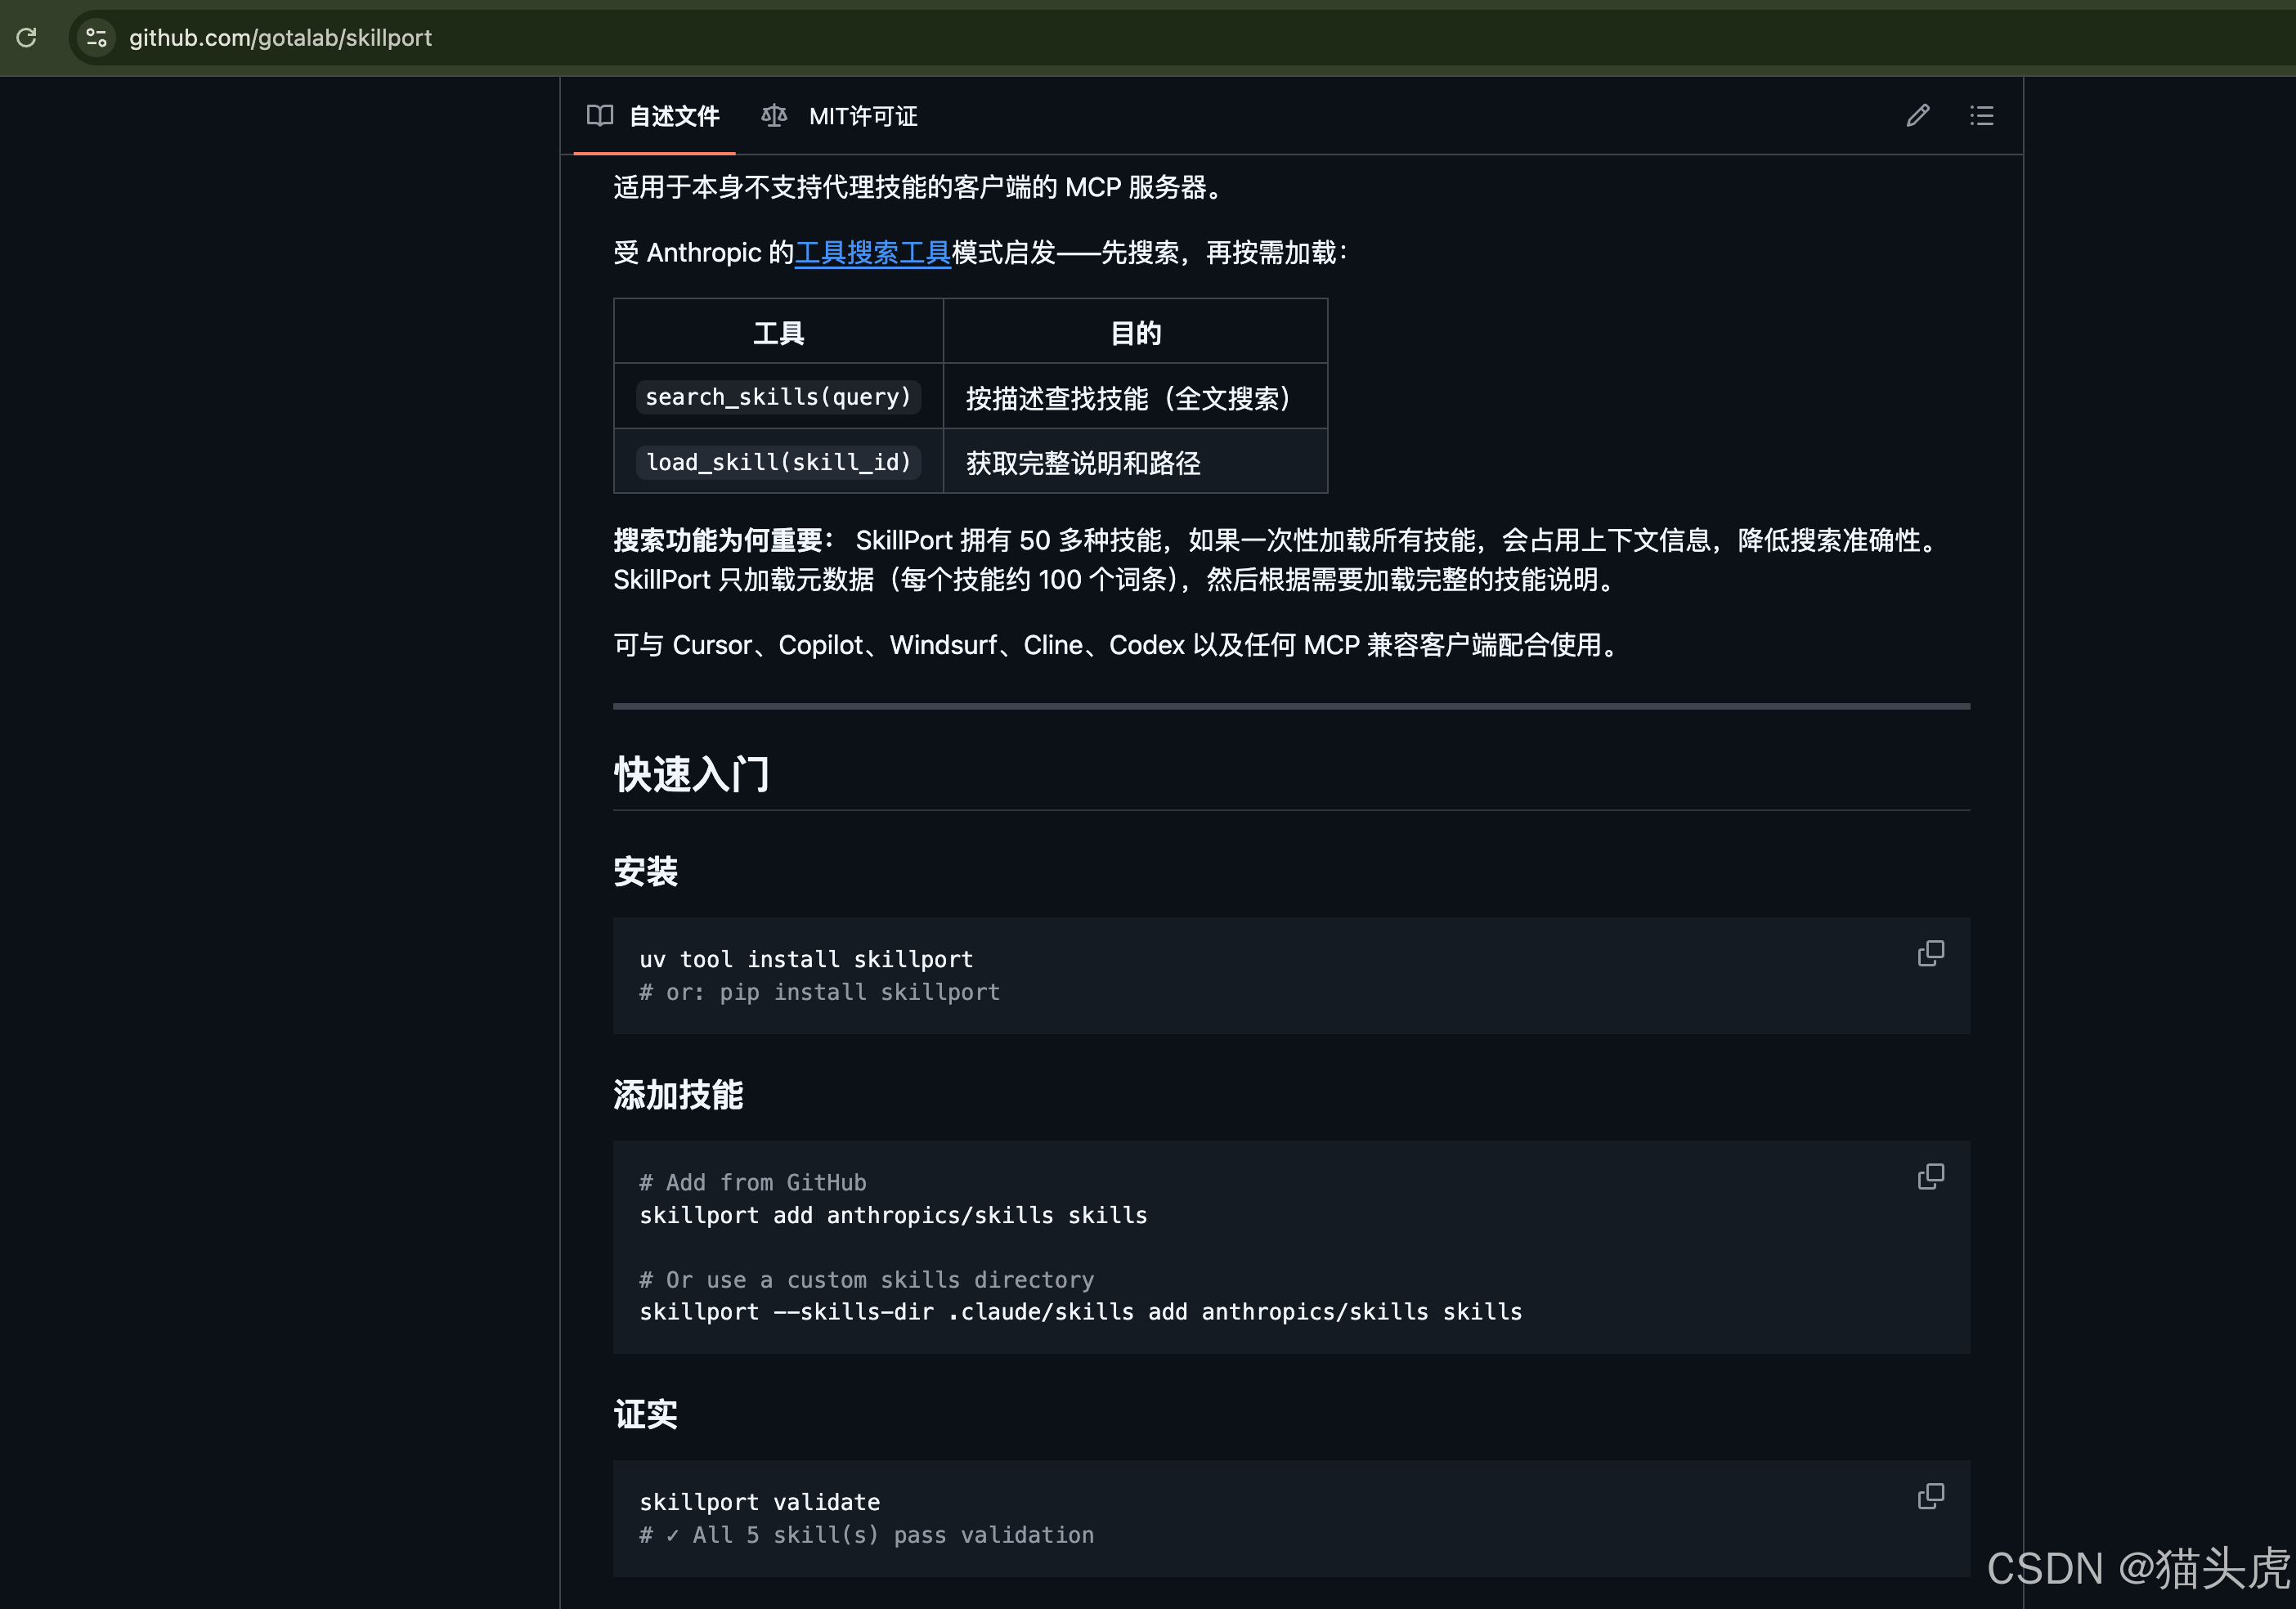
Task: Click the 添加技能 subsection heading
Action: pyautogui.click(x=678, y=1095)
